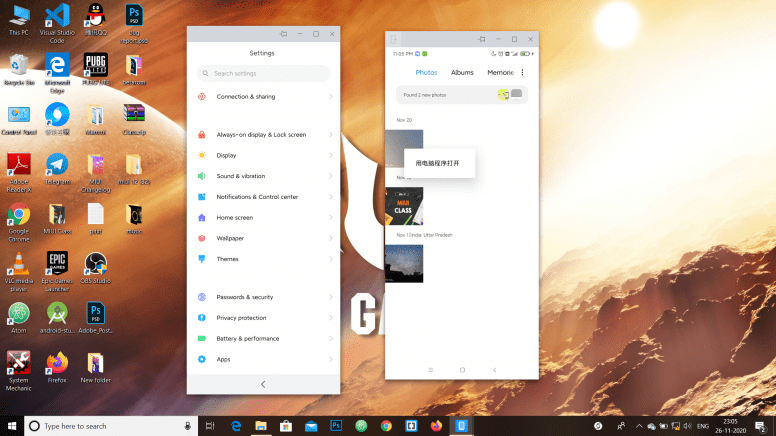
Task: Open Home screen settings
Action: pyautogui.click(x=264, y=218)
